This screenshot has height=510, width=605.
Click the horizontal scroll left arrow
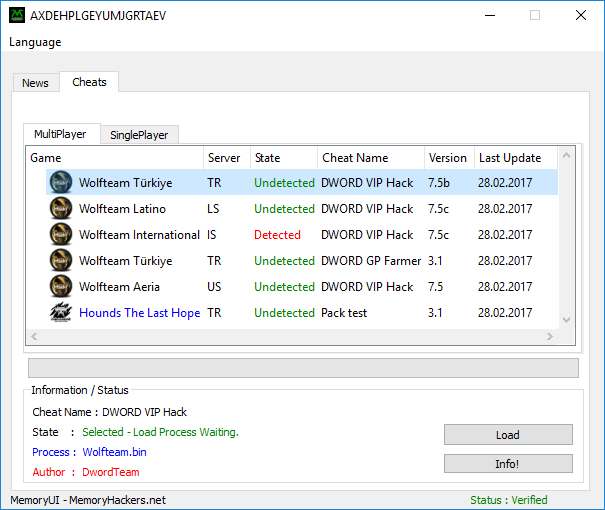(34, 336)
